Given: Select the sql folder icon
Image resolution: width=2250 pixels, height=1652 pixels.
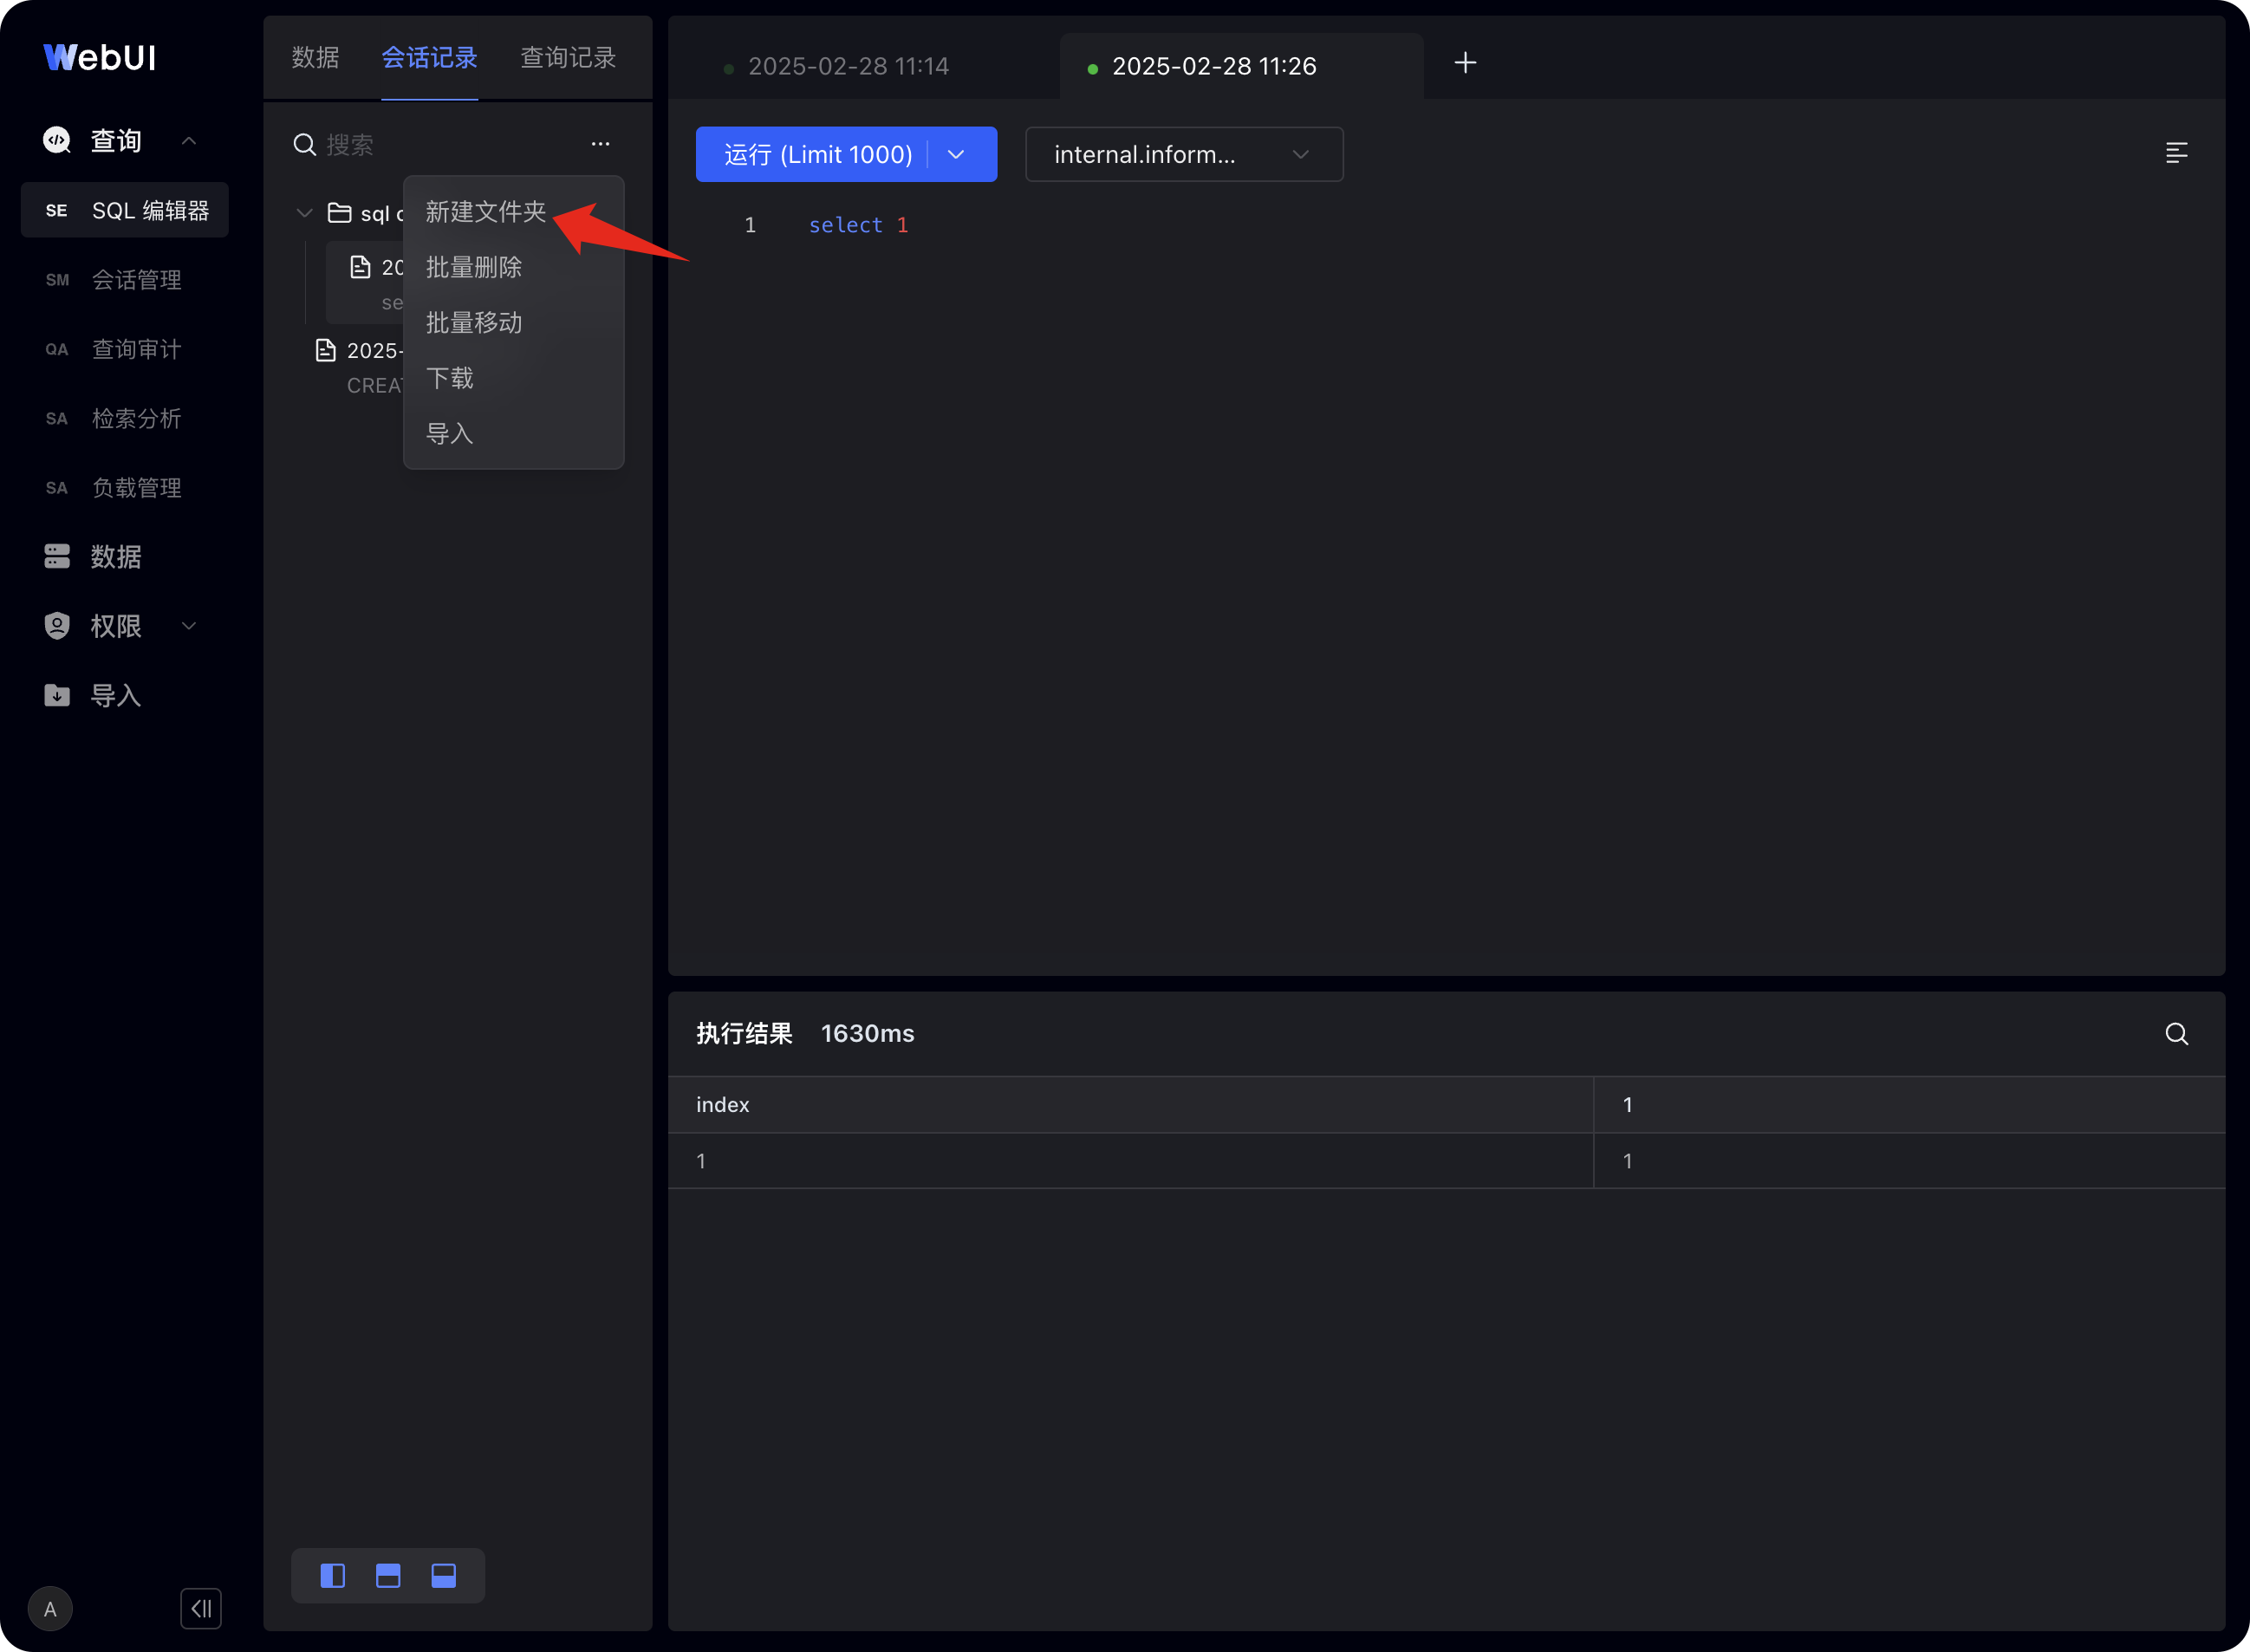Looking at the screenshot, I should tap(340, 213).
